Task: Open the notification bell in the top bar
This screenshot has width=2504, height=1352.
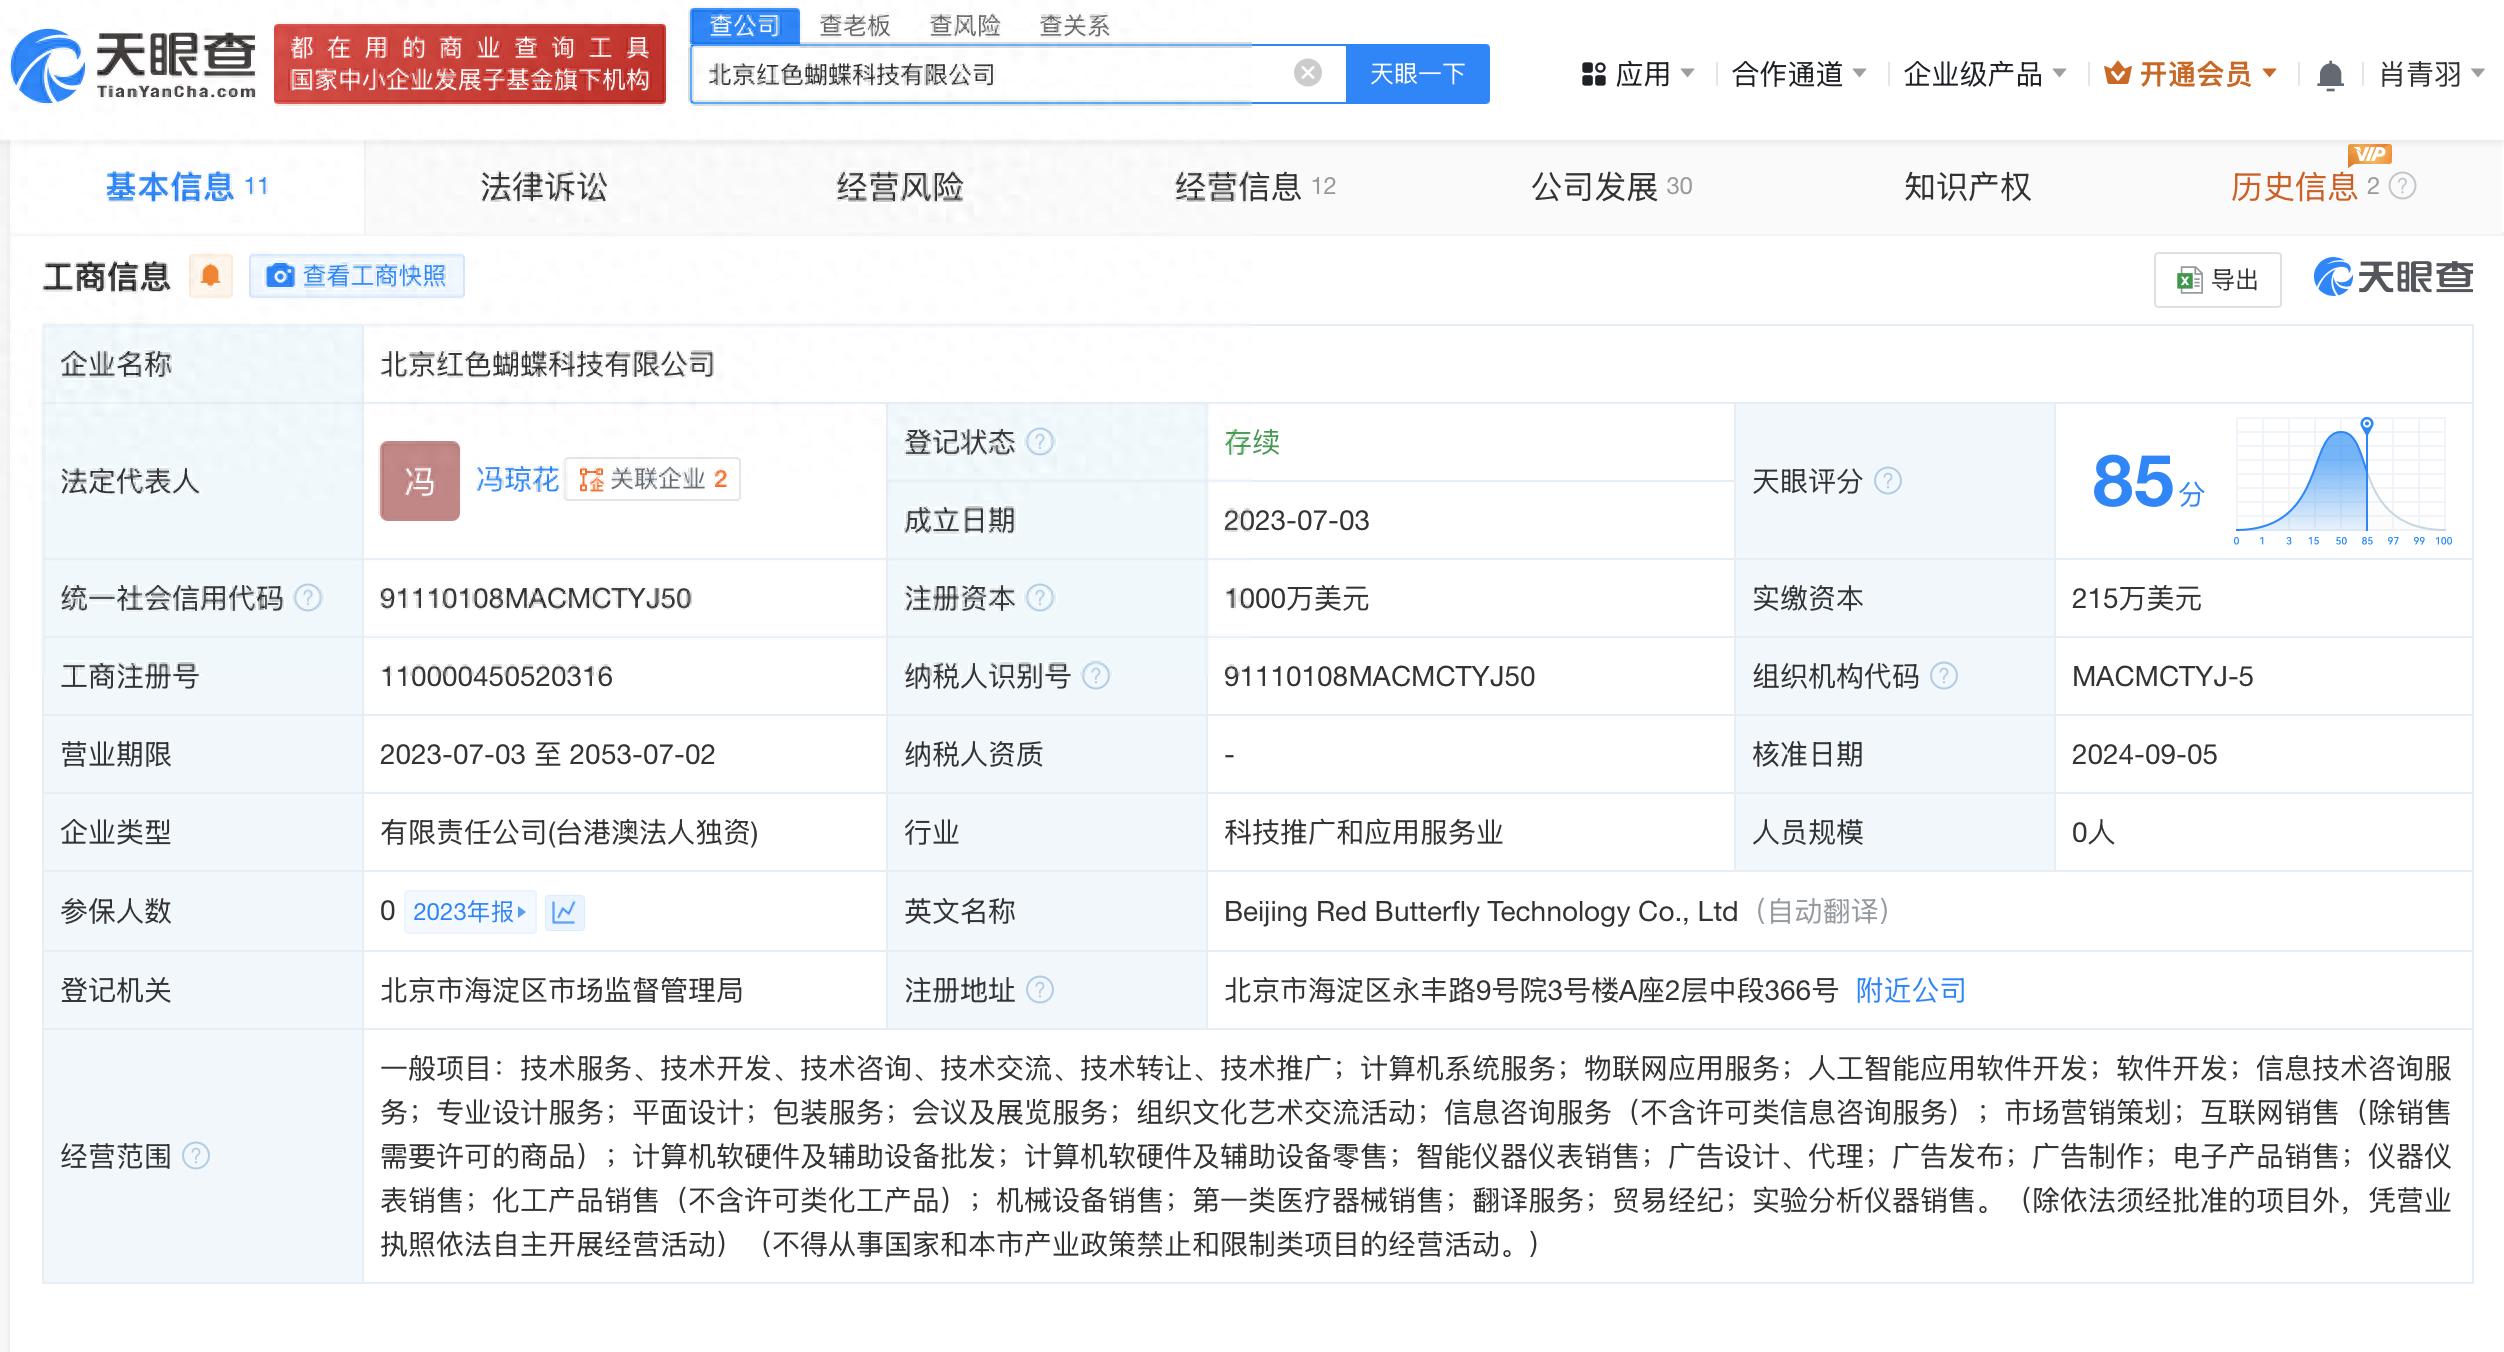Action: point(2330,74)
